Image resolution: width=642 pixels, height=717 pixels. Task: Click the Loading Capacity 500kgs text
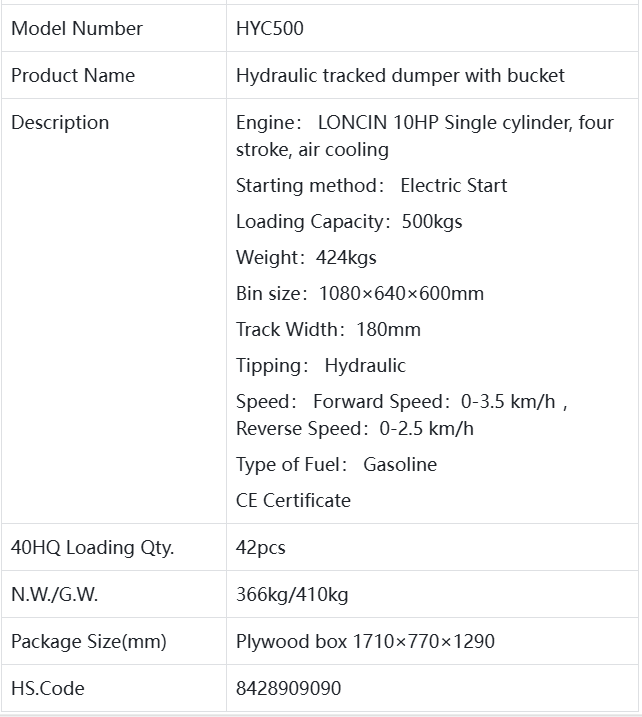pos(349,221)
